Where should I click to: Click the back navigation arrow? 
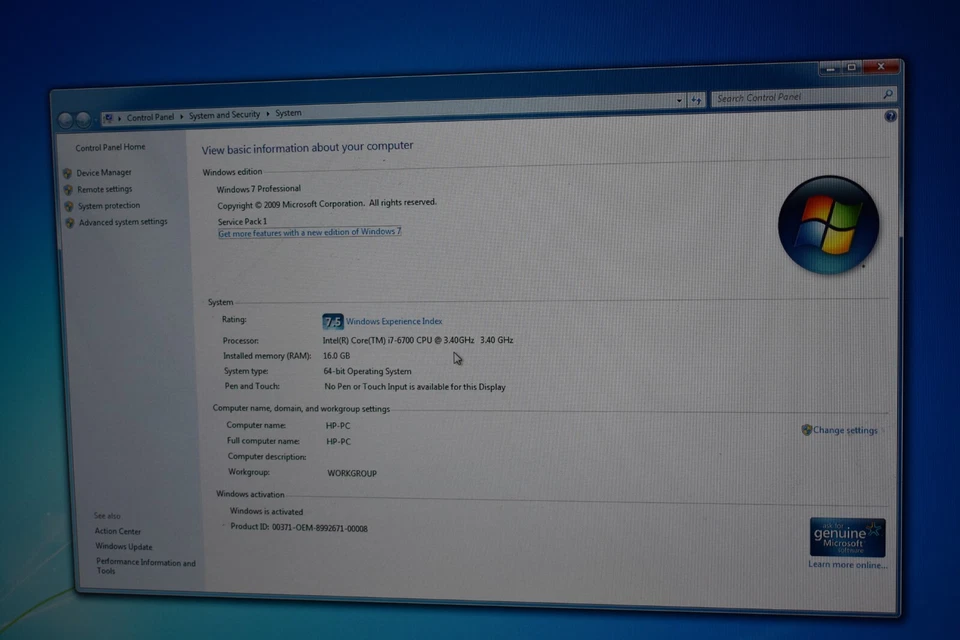click(63, 118)
